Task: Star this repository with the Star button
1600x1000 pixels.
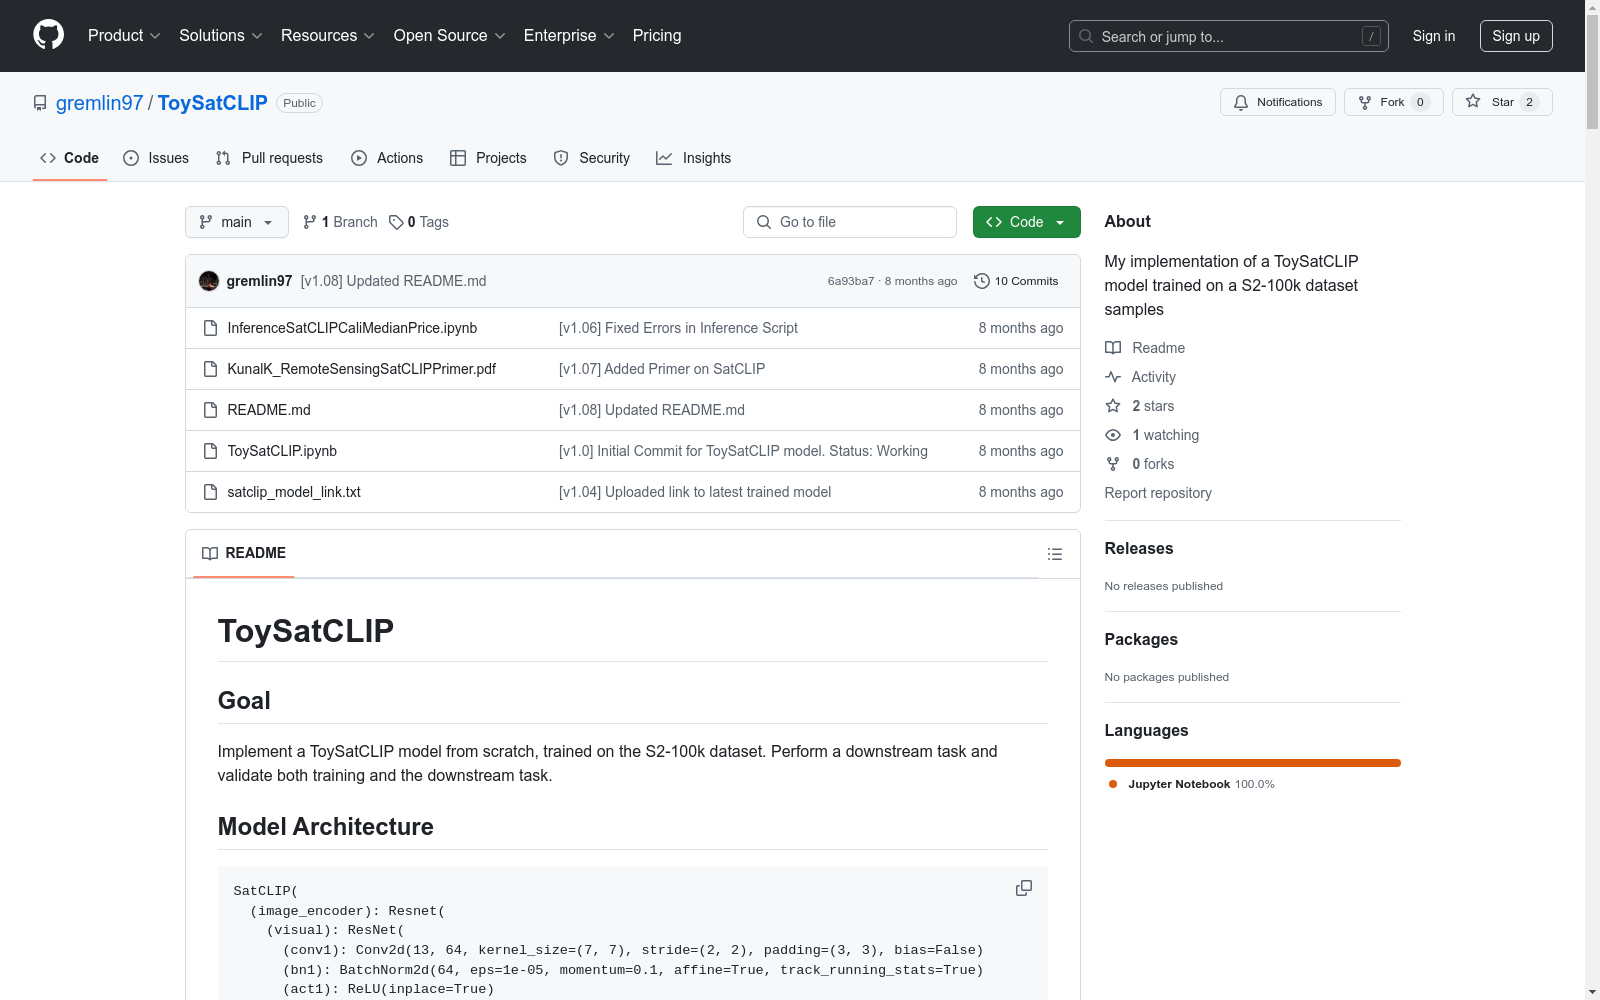Action: click(1502, 102)
